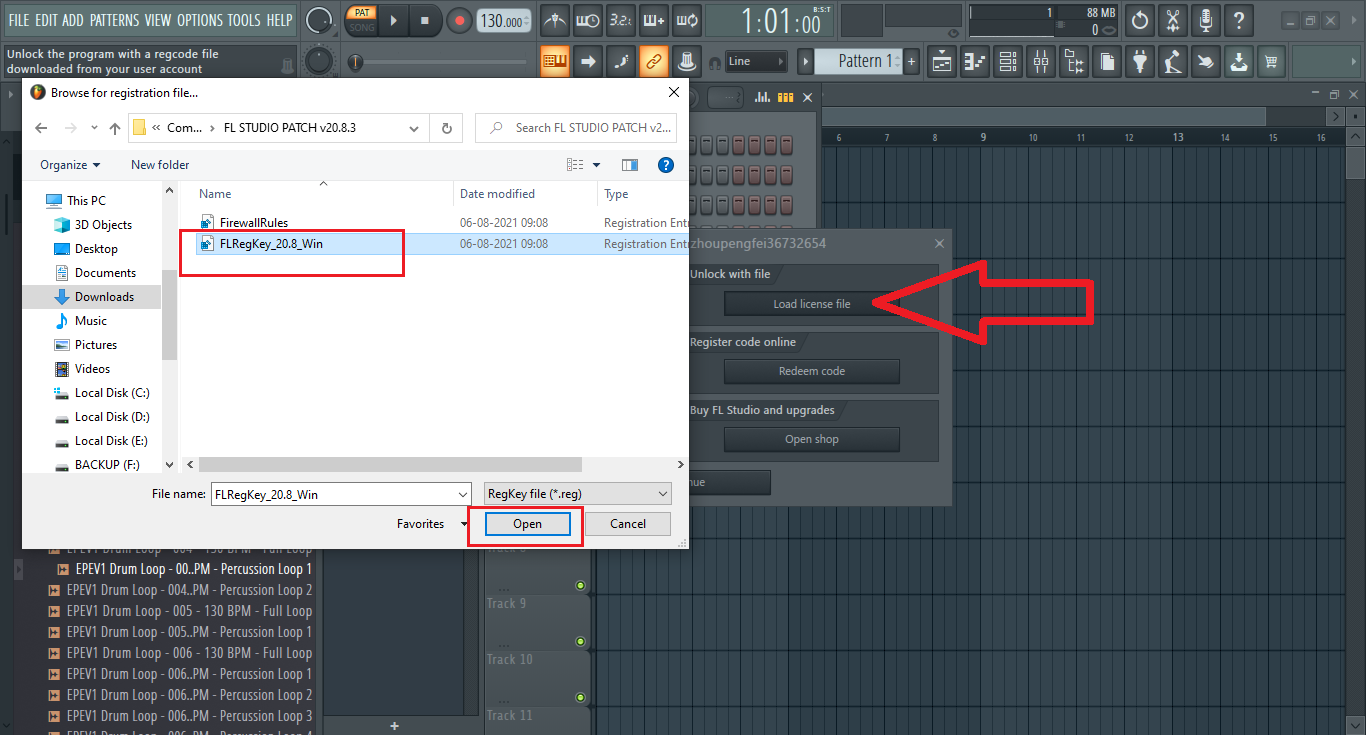Click the microphone one-click recording icon
The image size is (1366, 735).
tap(1206, 20)
